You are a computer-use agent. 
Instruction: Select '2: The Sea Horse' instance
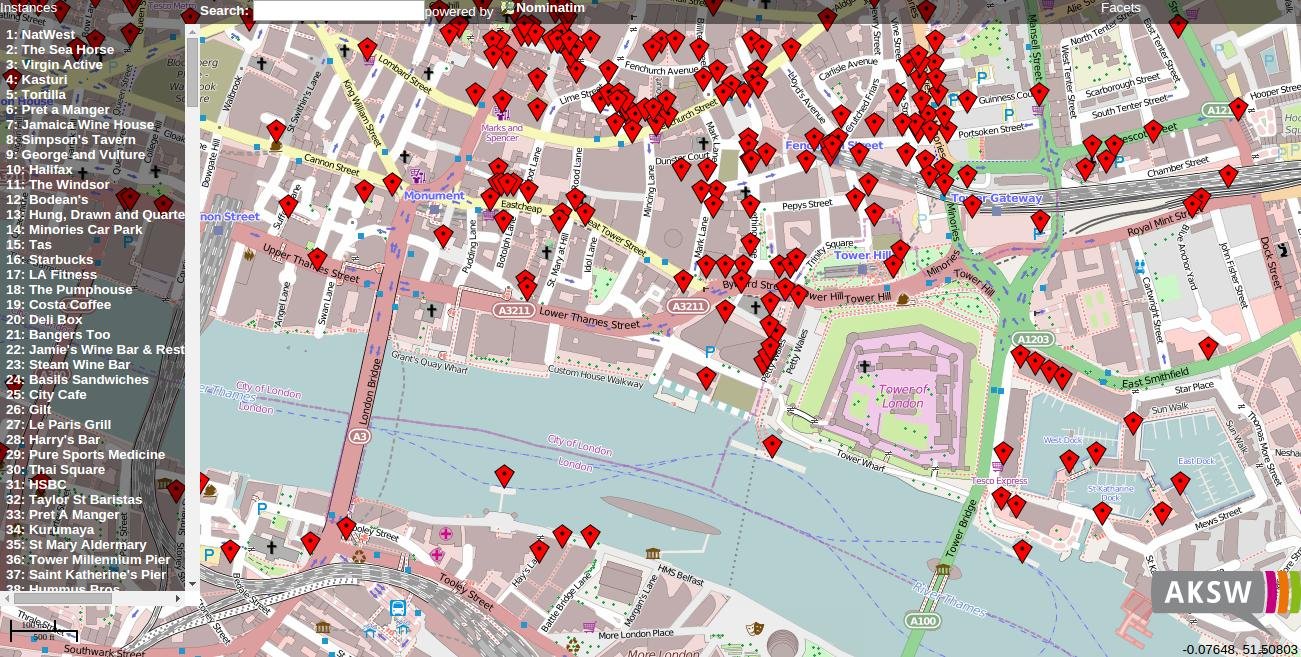pyautogui.click(x=60, y=49)
